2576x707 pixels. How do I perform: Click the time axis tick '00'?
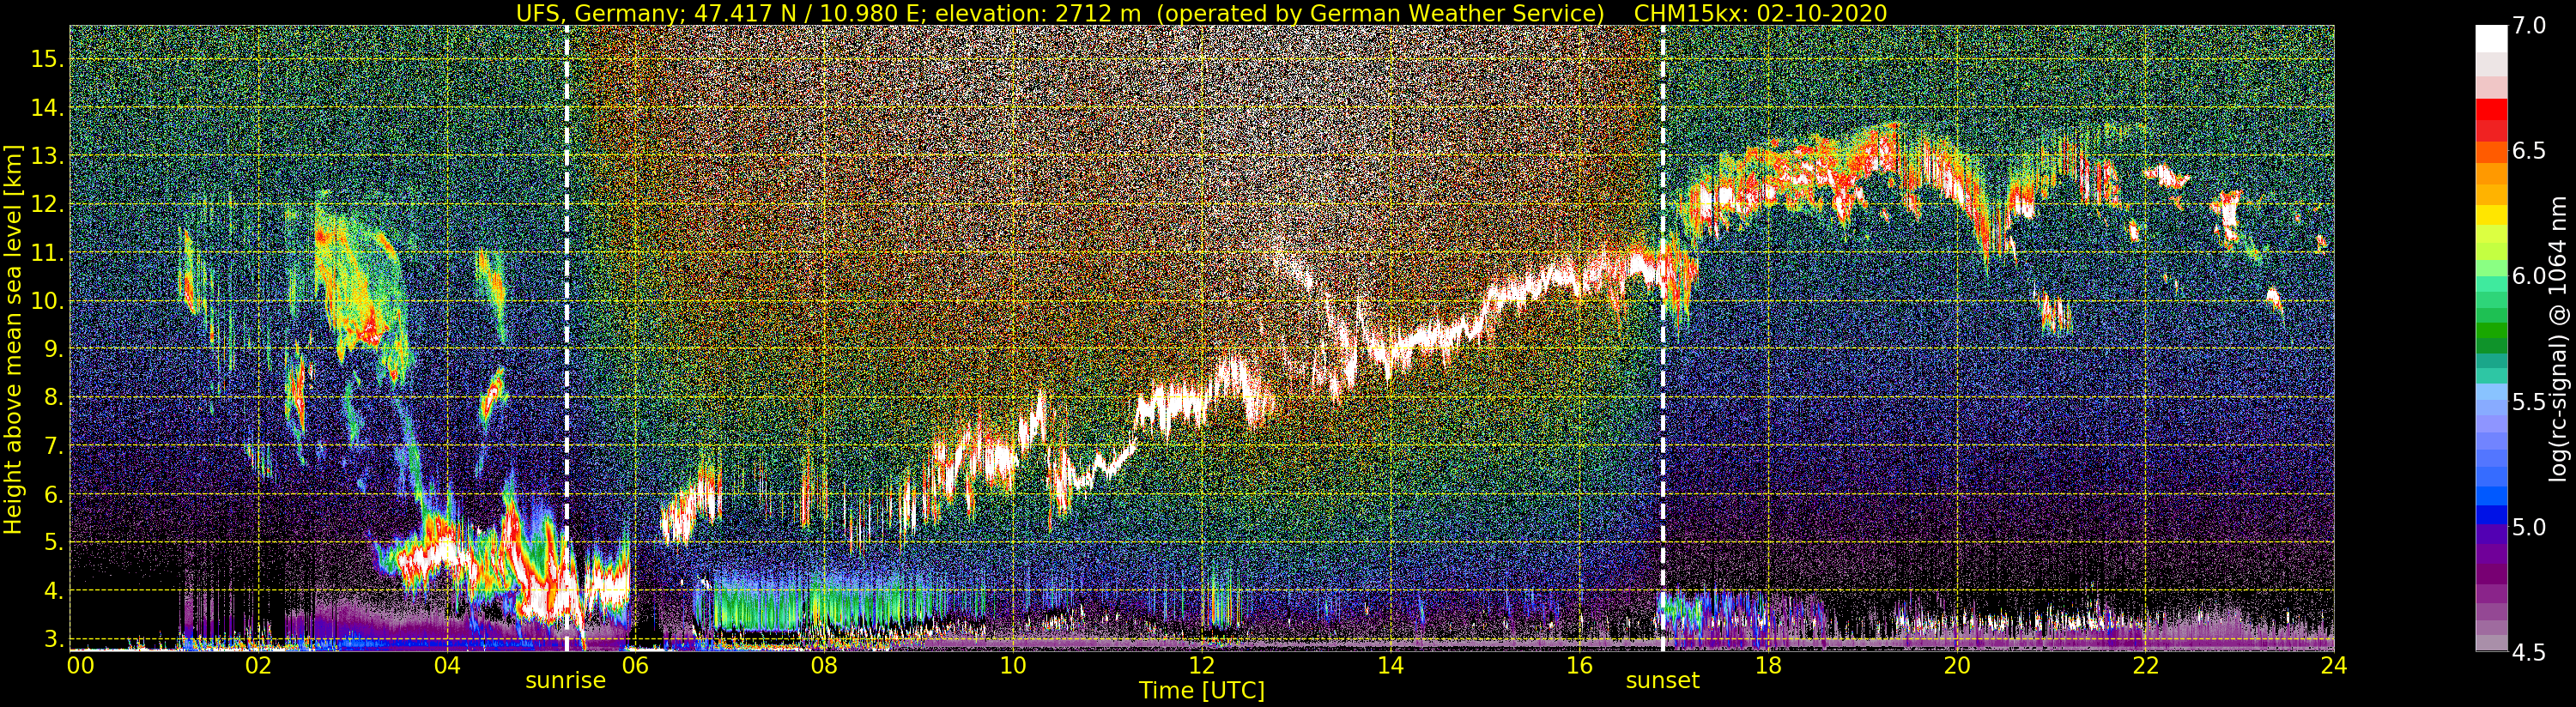click(x=79, y=665)
